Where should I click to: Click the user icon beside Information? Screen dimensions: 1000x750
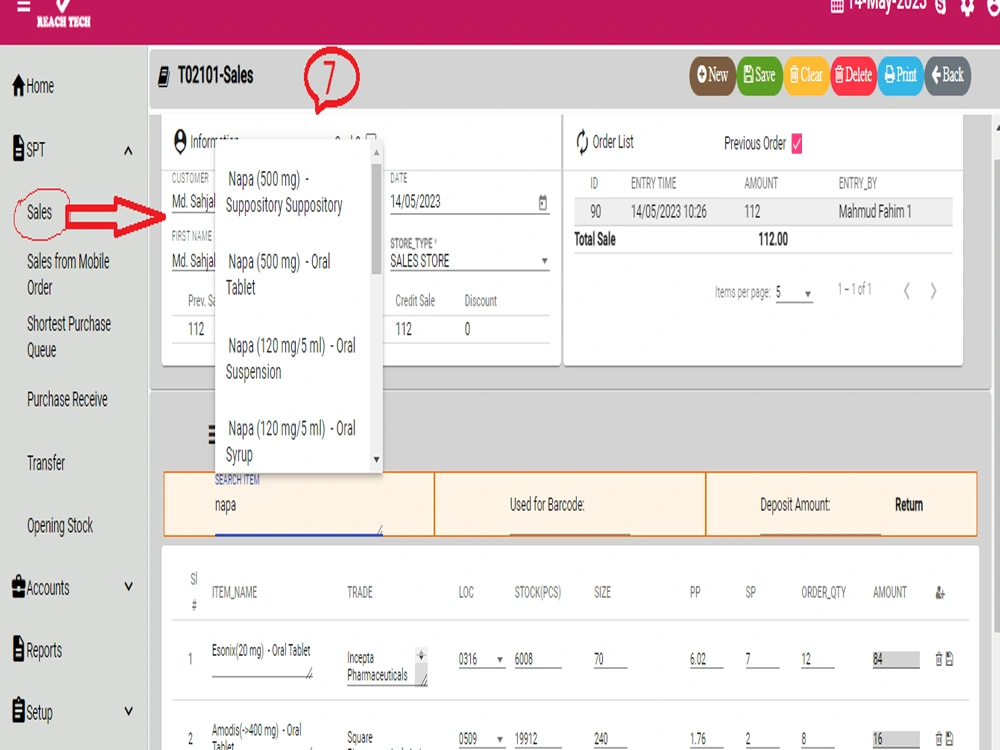[x=180, y=141]
